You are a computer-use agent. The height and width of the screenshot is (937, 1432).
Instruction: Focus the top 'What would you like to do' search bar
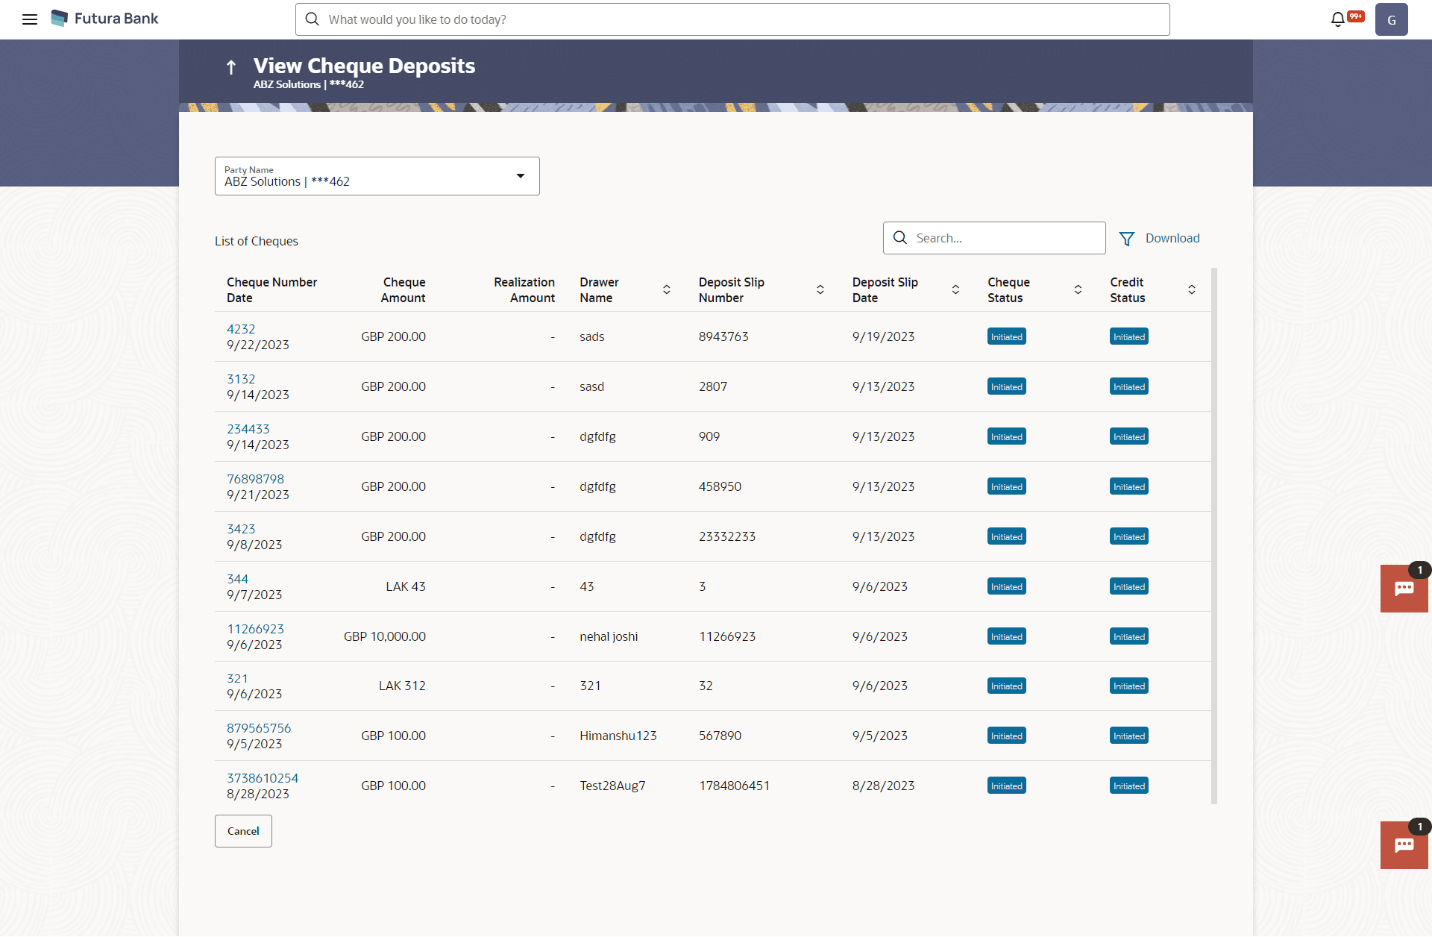[732, 20]
